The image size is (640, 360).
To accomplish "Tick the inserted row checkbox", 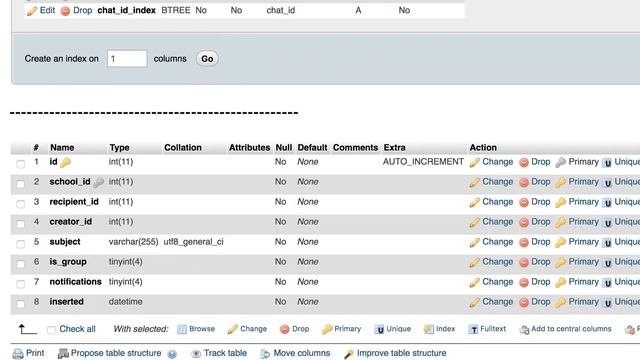I will pos(20,304).
